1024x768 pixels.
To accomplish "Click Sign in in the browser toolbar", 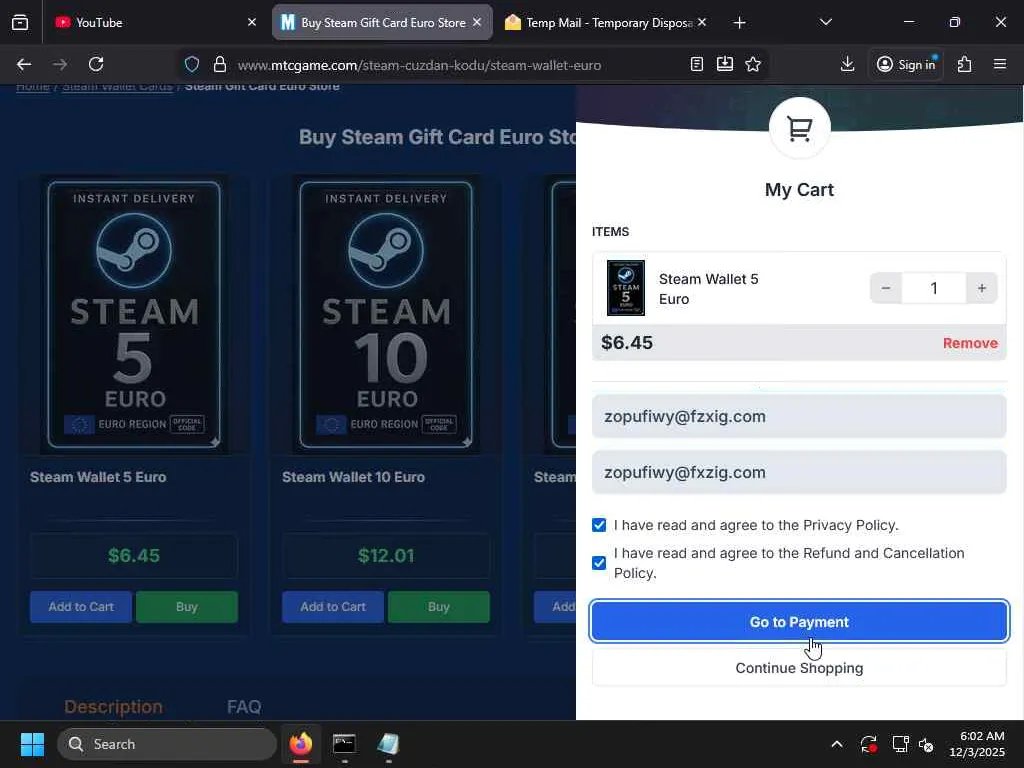I will coord(906,64).
